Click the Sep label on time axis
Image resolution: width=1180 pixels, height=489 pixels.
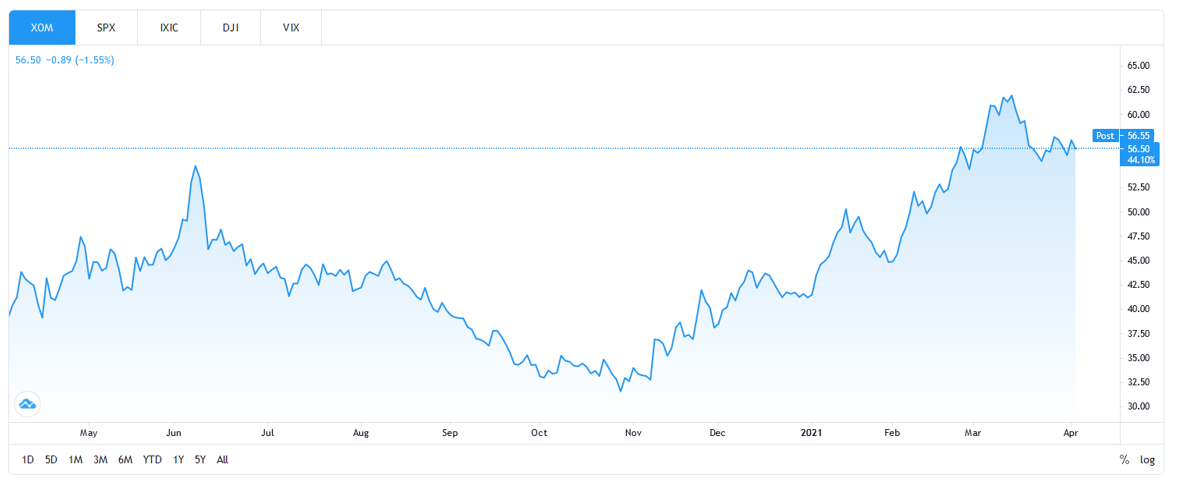(x=449, y=433)
